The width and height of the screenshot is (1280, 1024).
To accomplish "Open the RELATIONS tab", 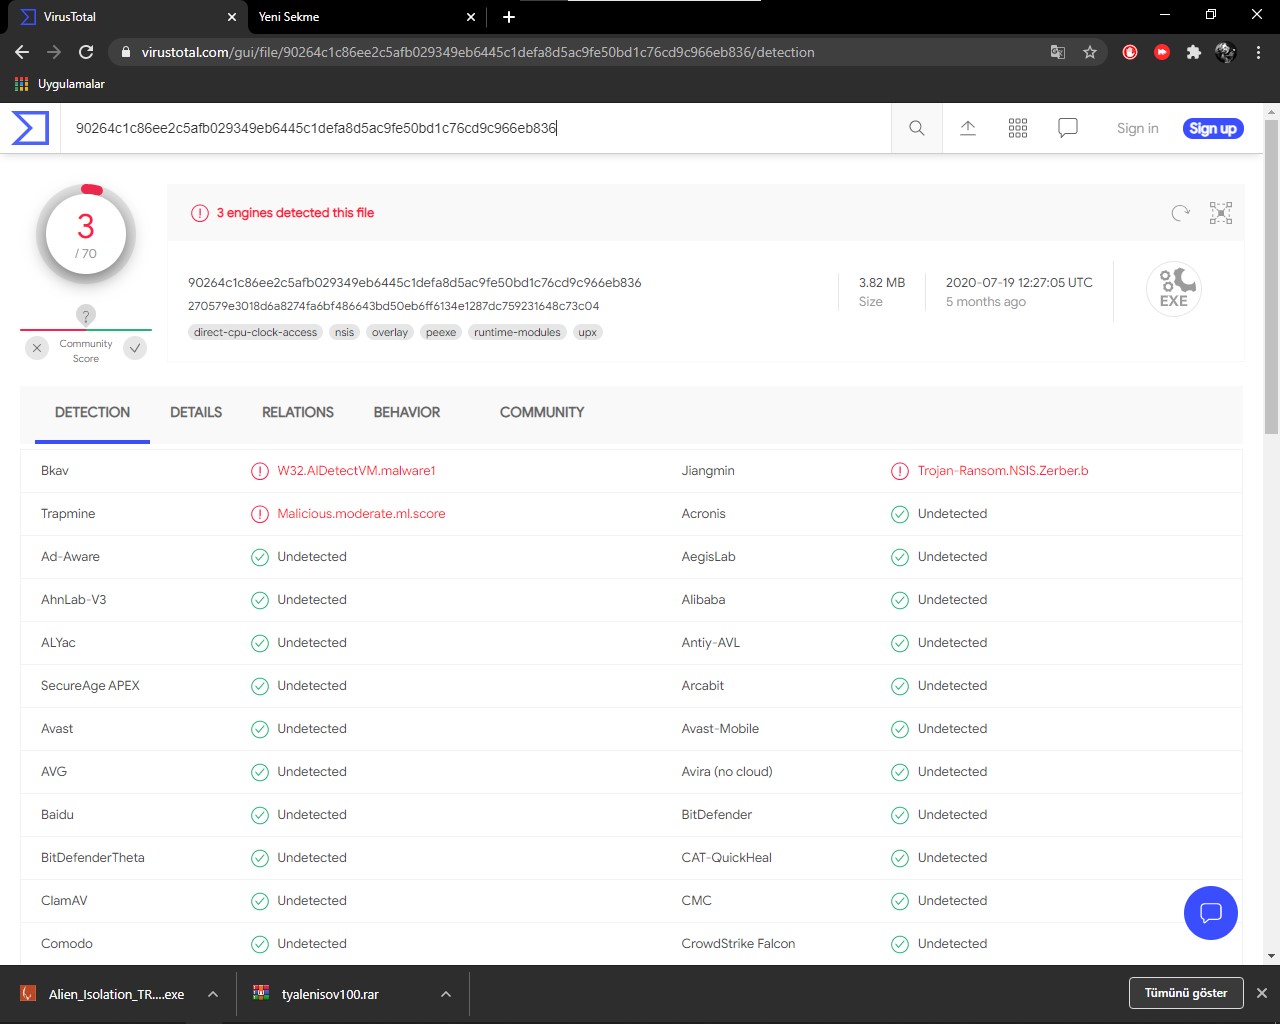I will click(298, 412).
